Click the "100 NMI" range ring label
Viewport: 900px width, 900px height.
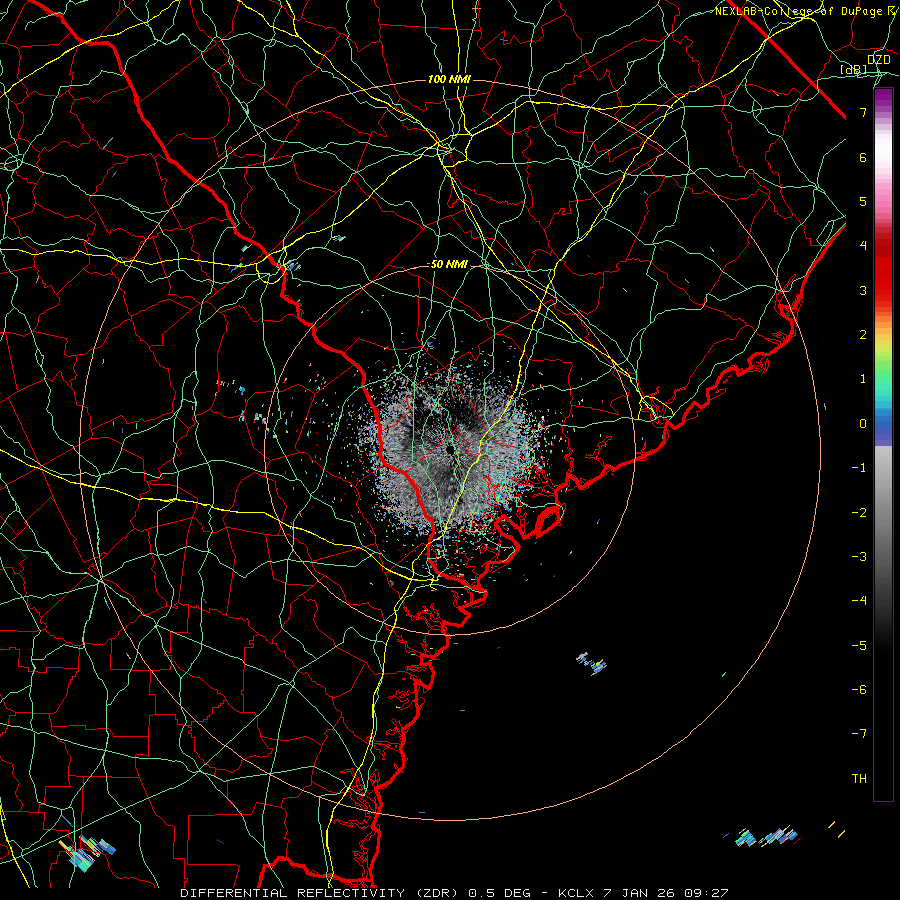pos(449,79)
